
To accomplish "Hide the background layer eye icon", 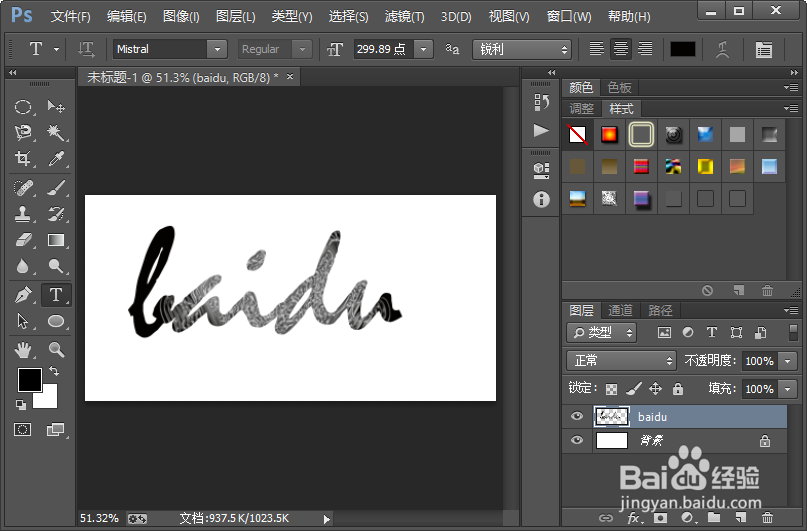I will pyautogui.click(x=577, y=440).
